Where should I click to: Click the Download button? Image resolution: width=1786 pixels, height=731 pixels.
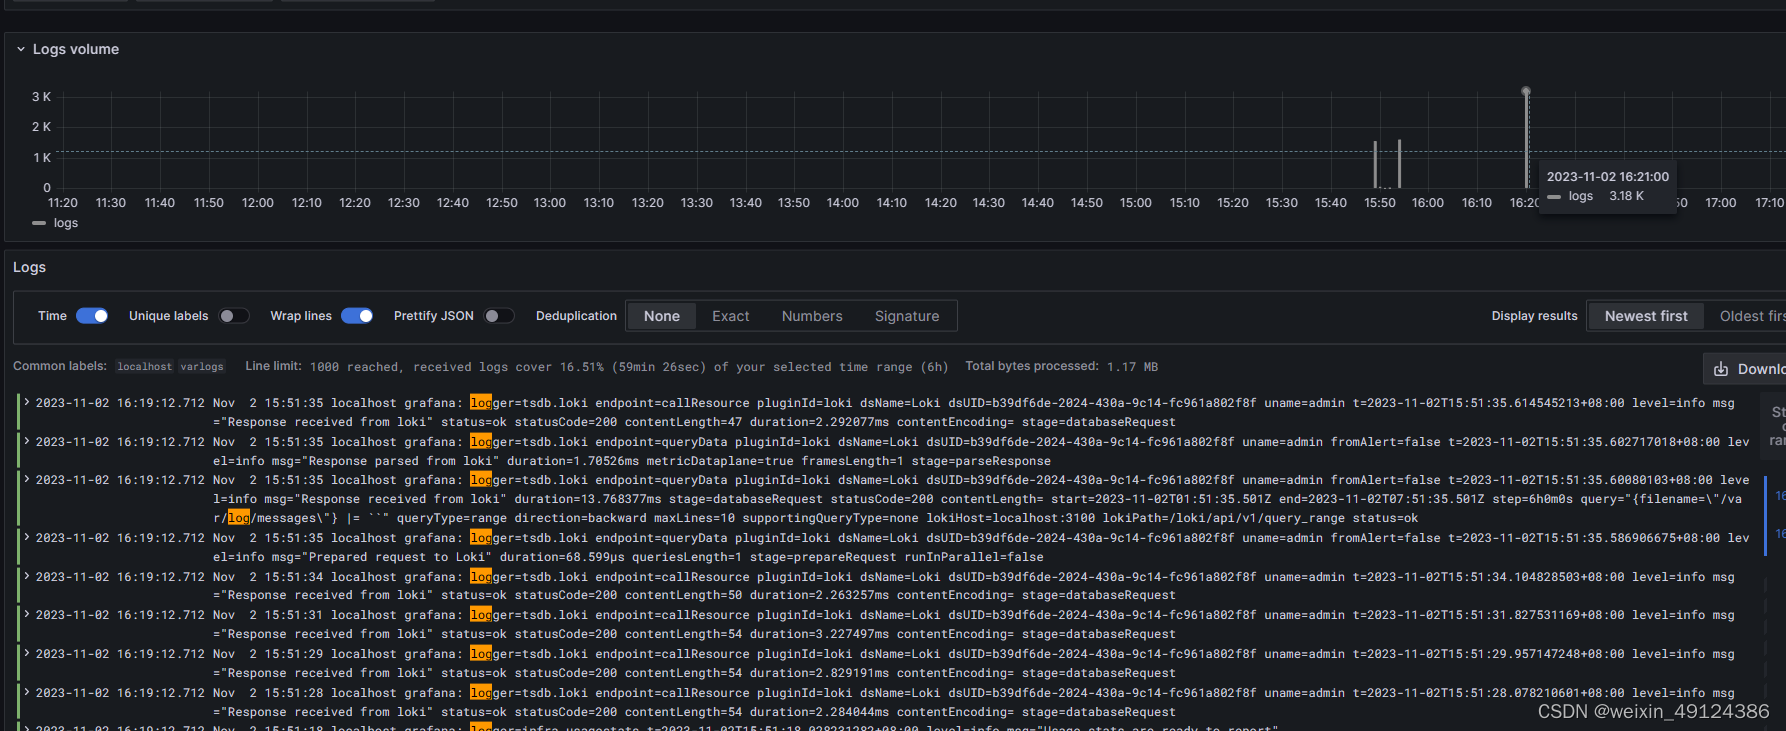[1745, 369]
